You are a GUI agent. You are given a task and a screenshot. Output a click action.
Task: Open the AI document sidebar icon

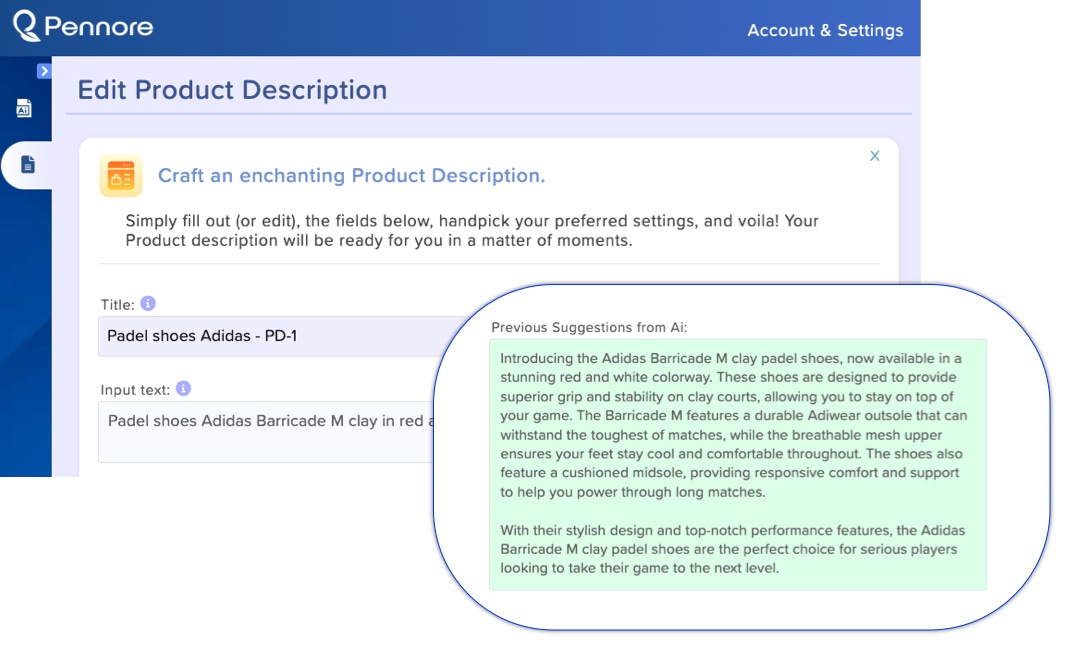24,108
